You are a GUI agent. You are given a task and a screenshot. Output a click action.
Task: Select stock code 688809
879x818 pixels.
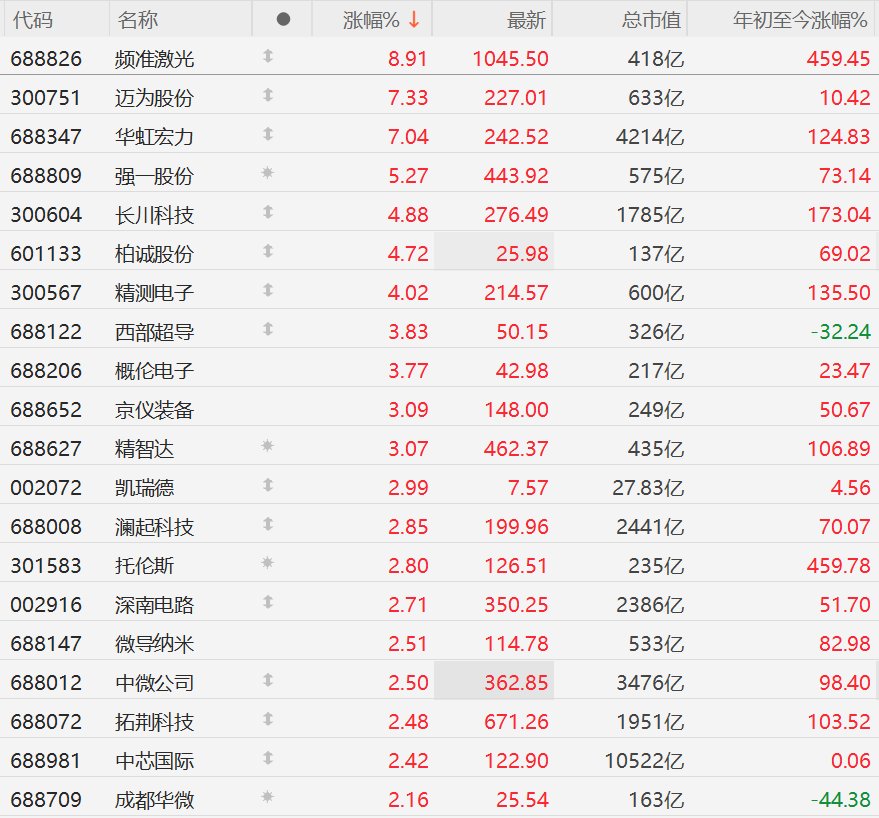pos(46,176)
